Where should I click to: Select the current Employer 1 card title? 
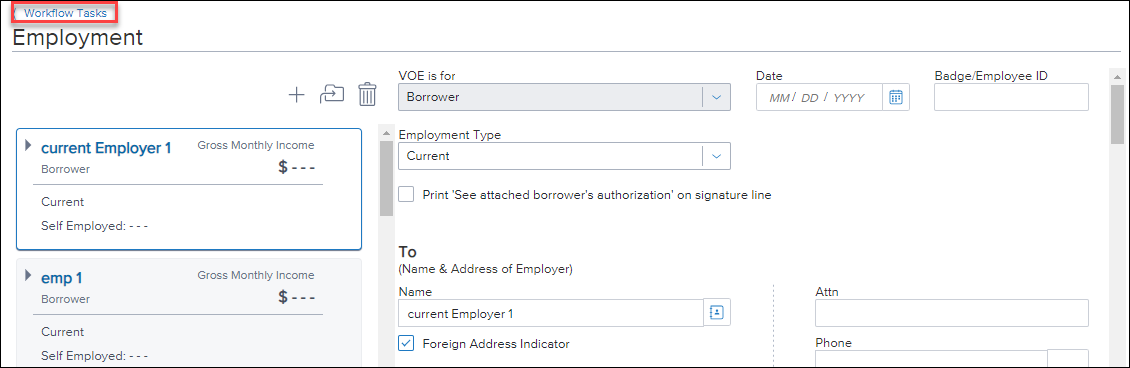point(106,148)
